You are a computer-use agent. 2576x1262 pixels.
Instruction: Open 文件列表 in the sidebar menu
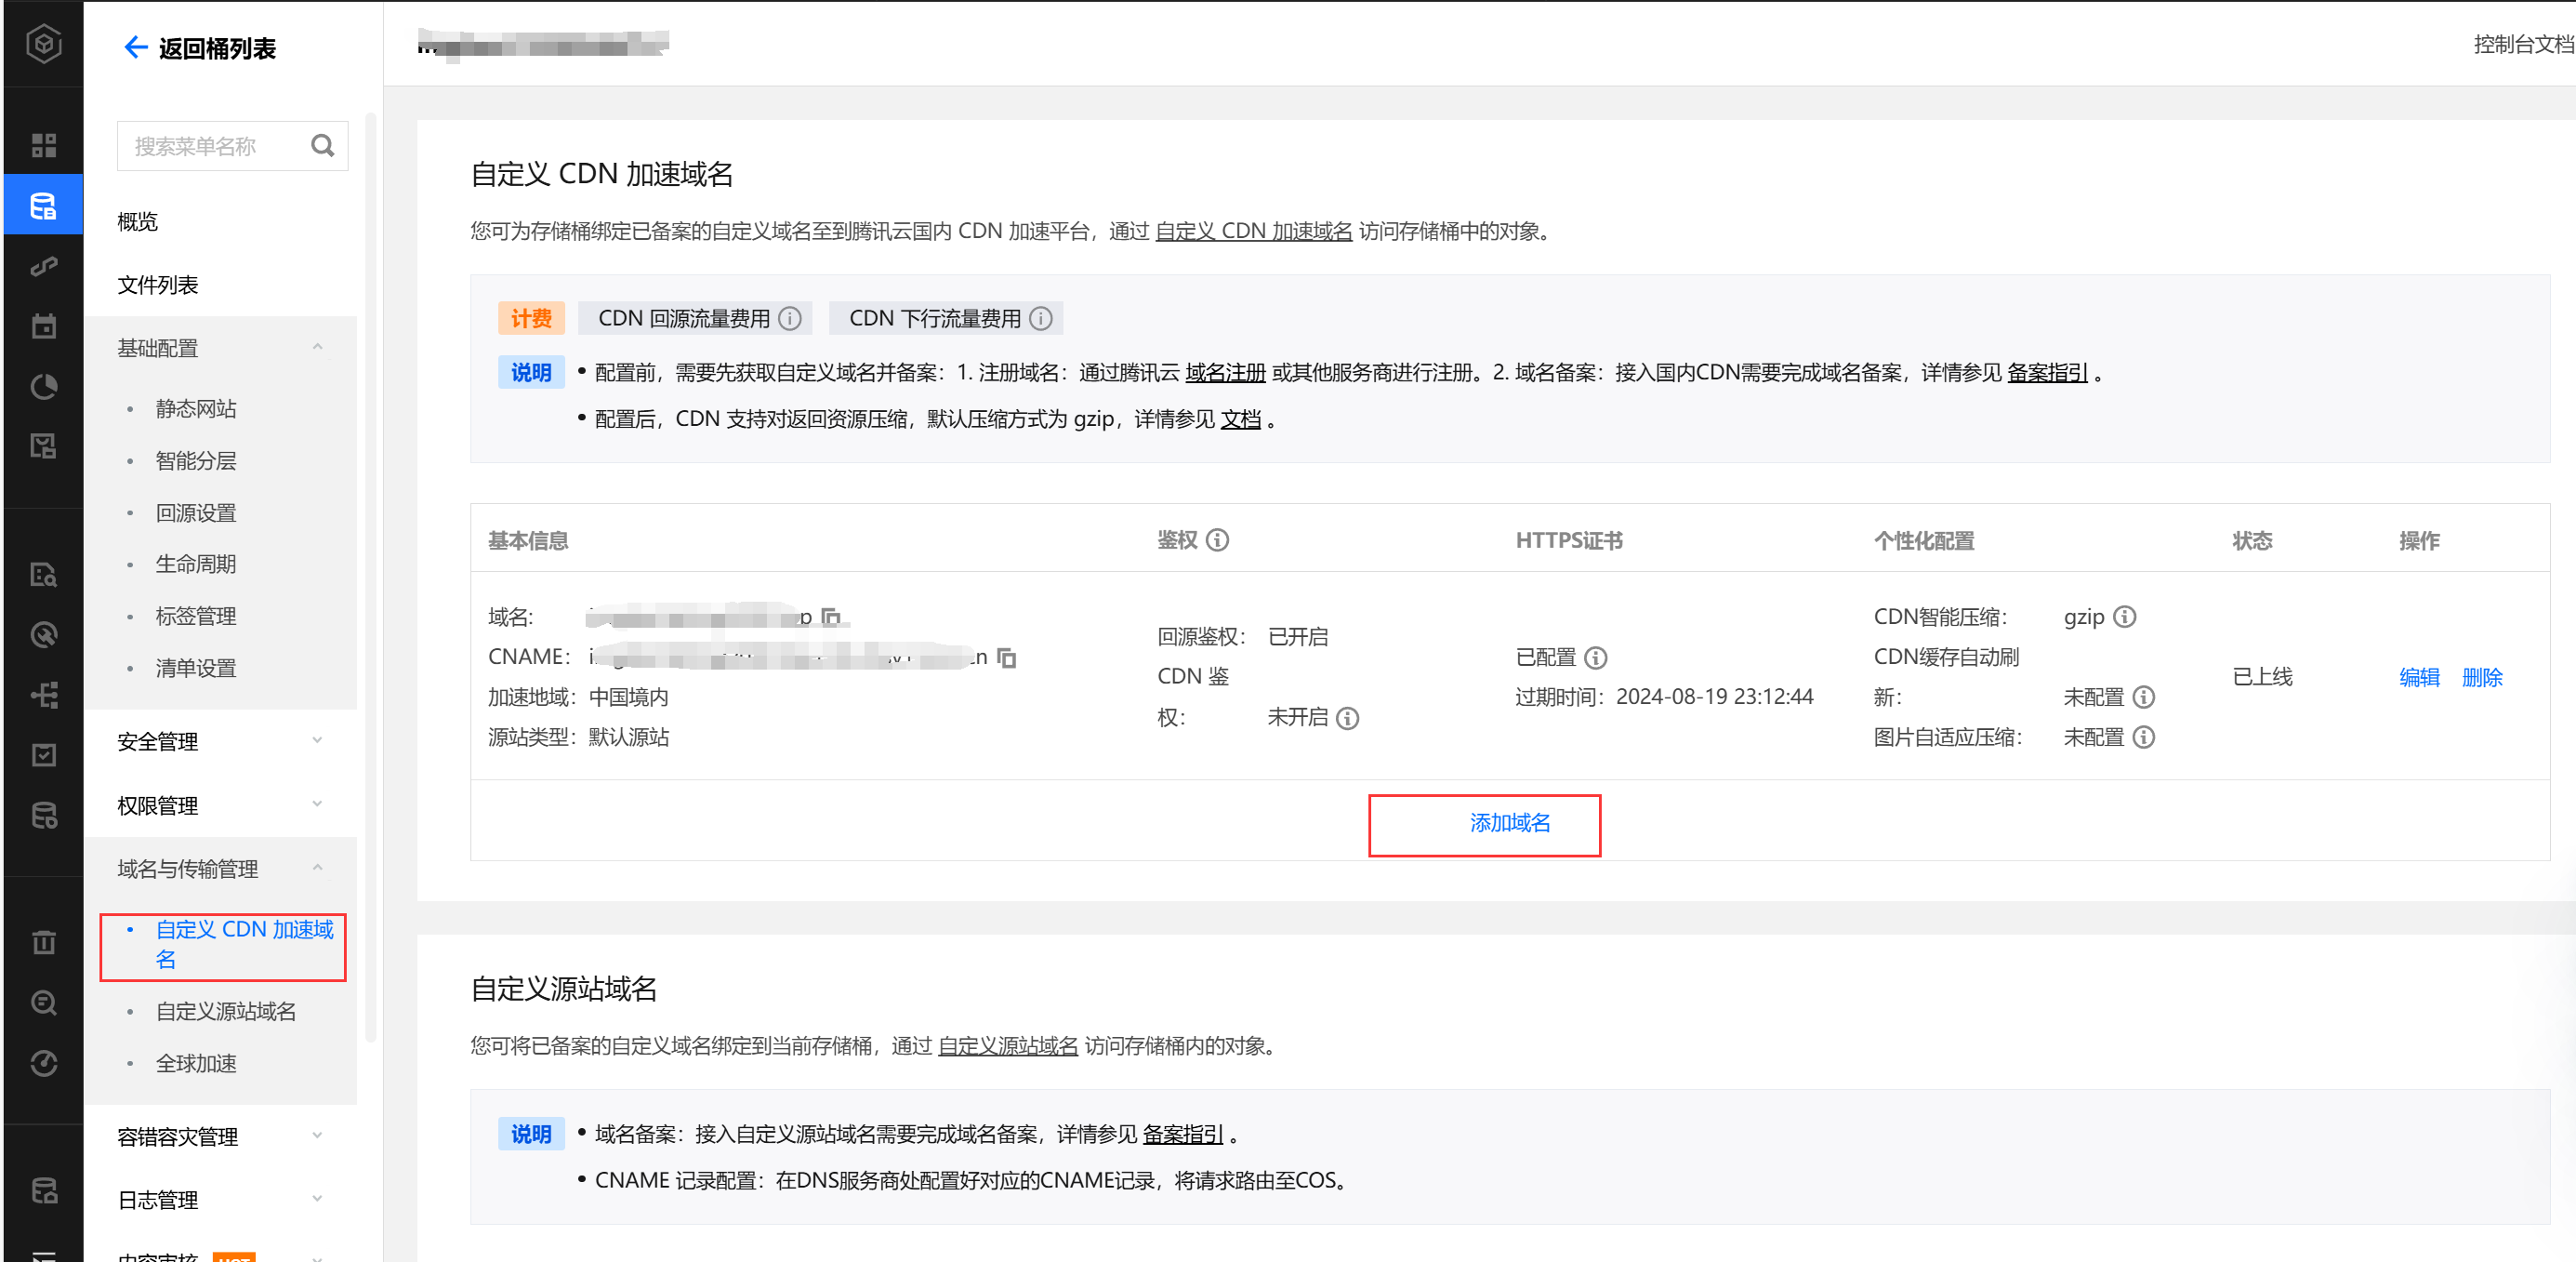[x=158, y=285]
